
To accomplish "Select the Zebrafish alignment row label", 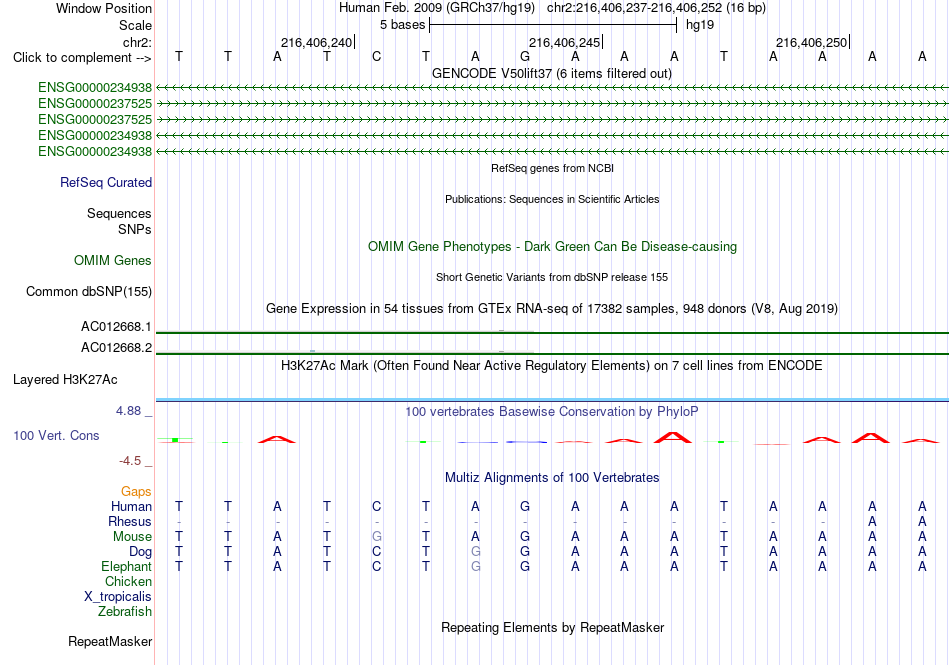I will coord(125,612).
